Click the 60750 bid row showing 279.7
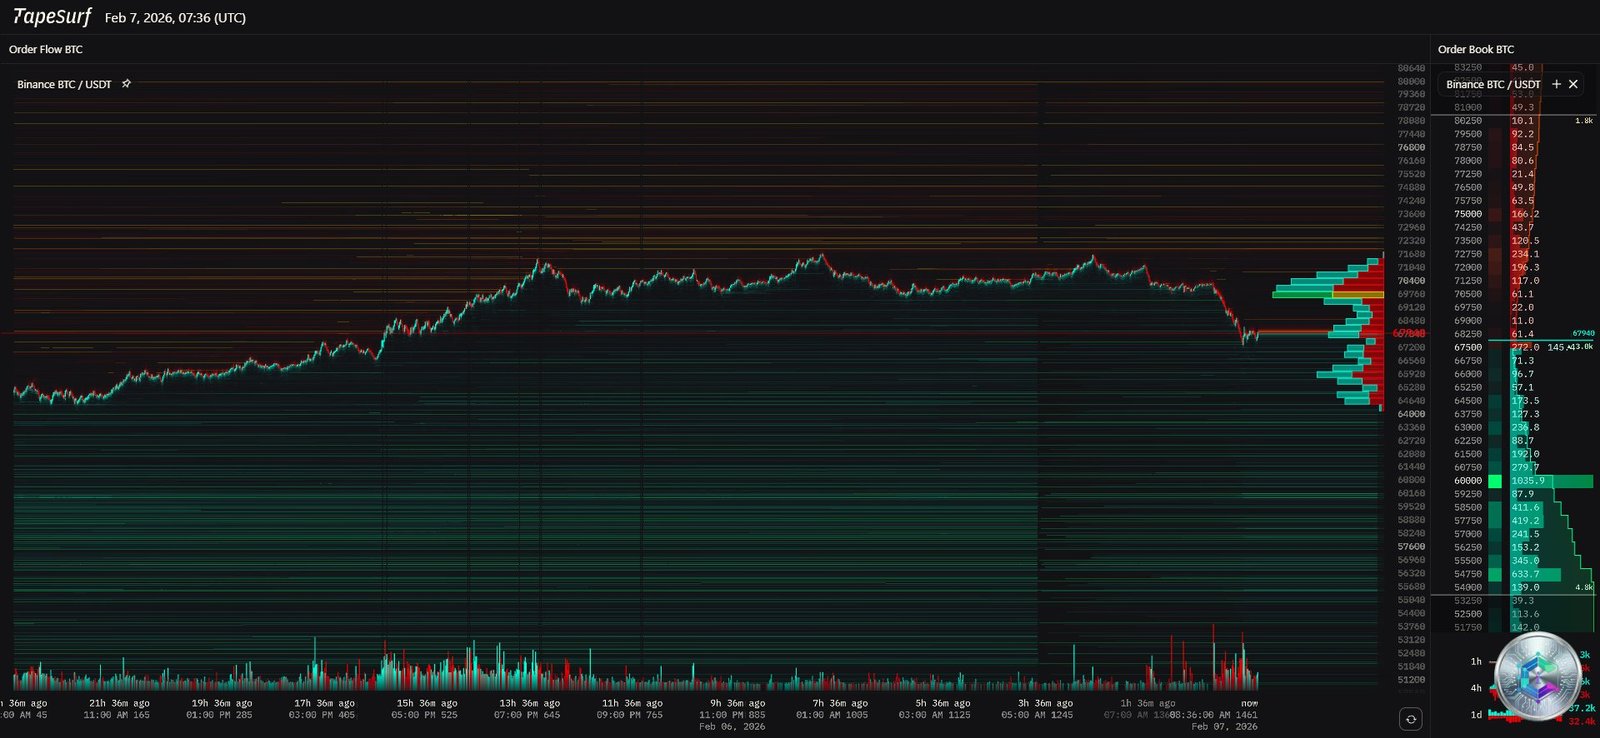Image resolution: width=1600 pixels, height=738 pixels. (x=1514, y=467)
